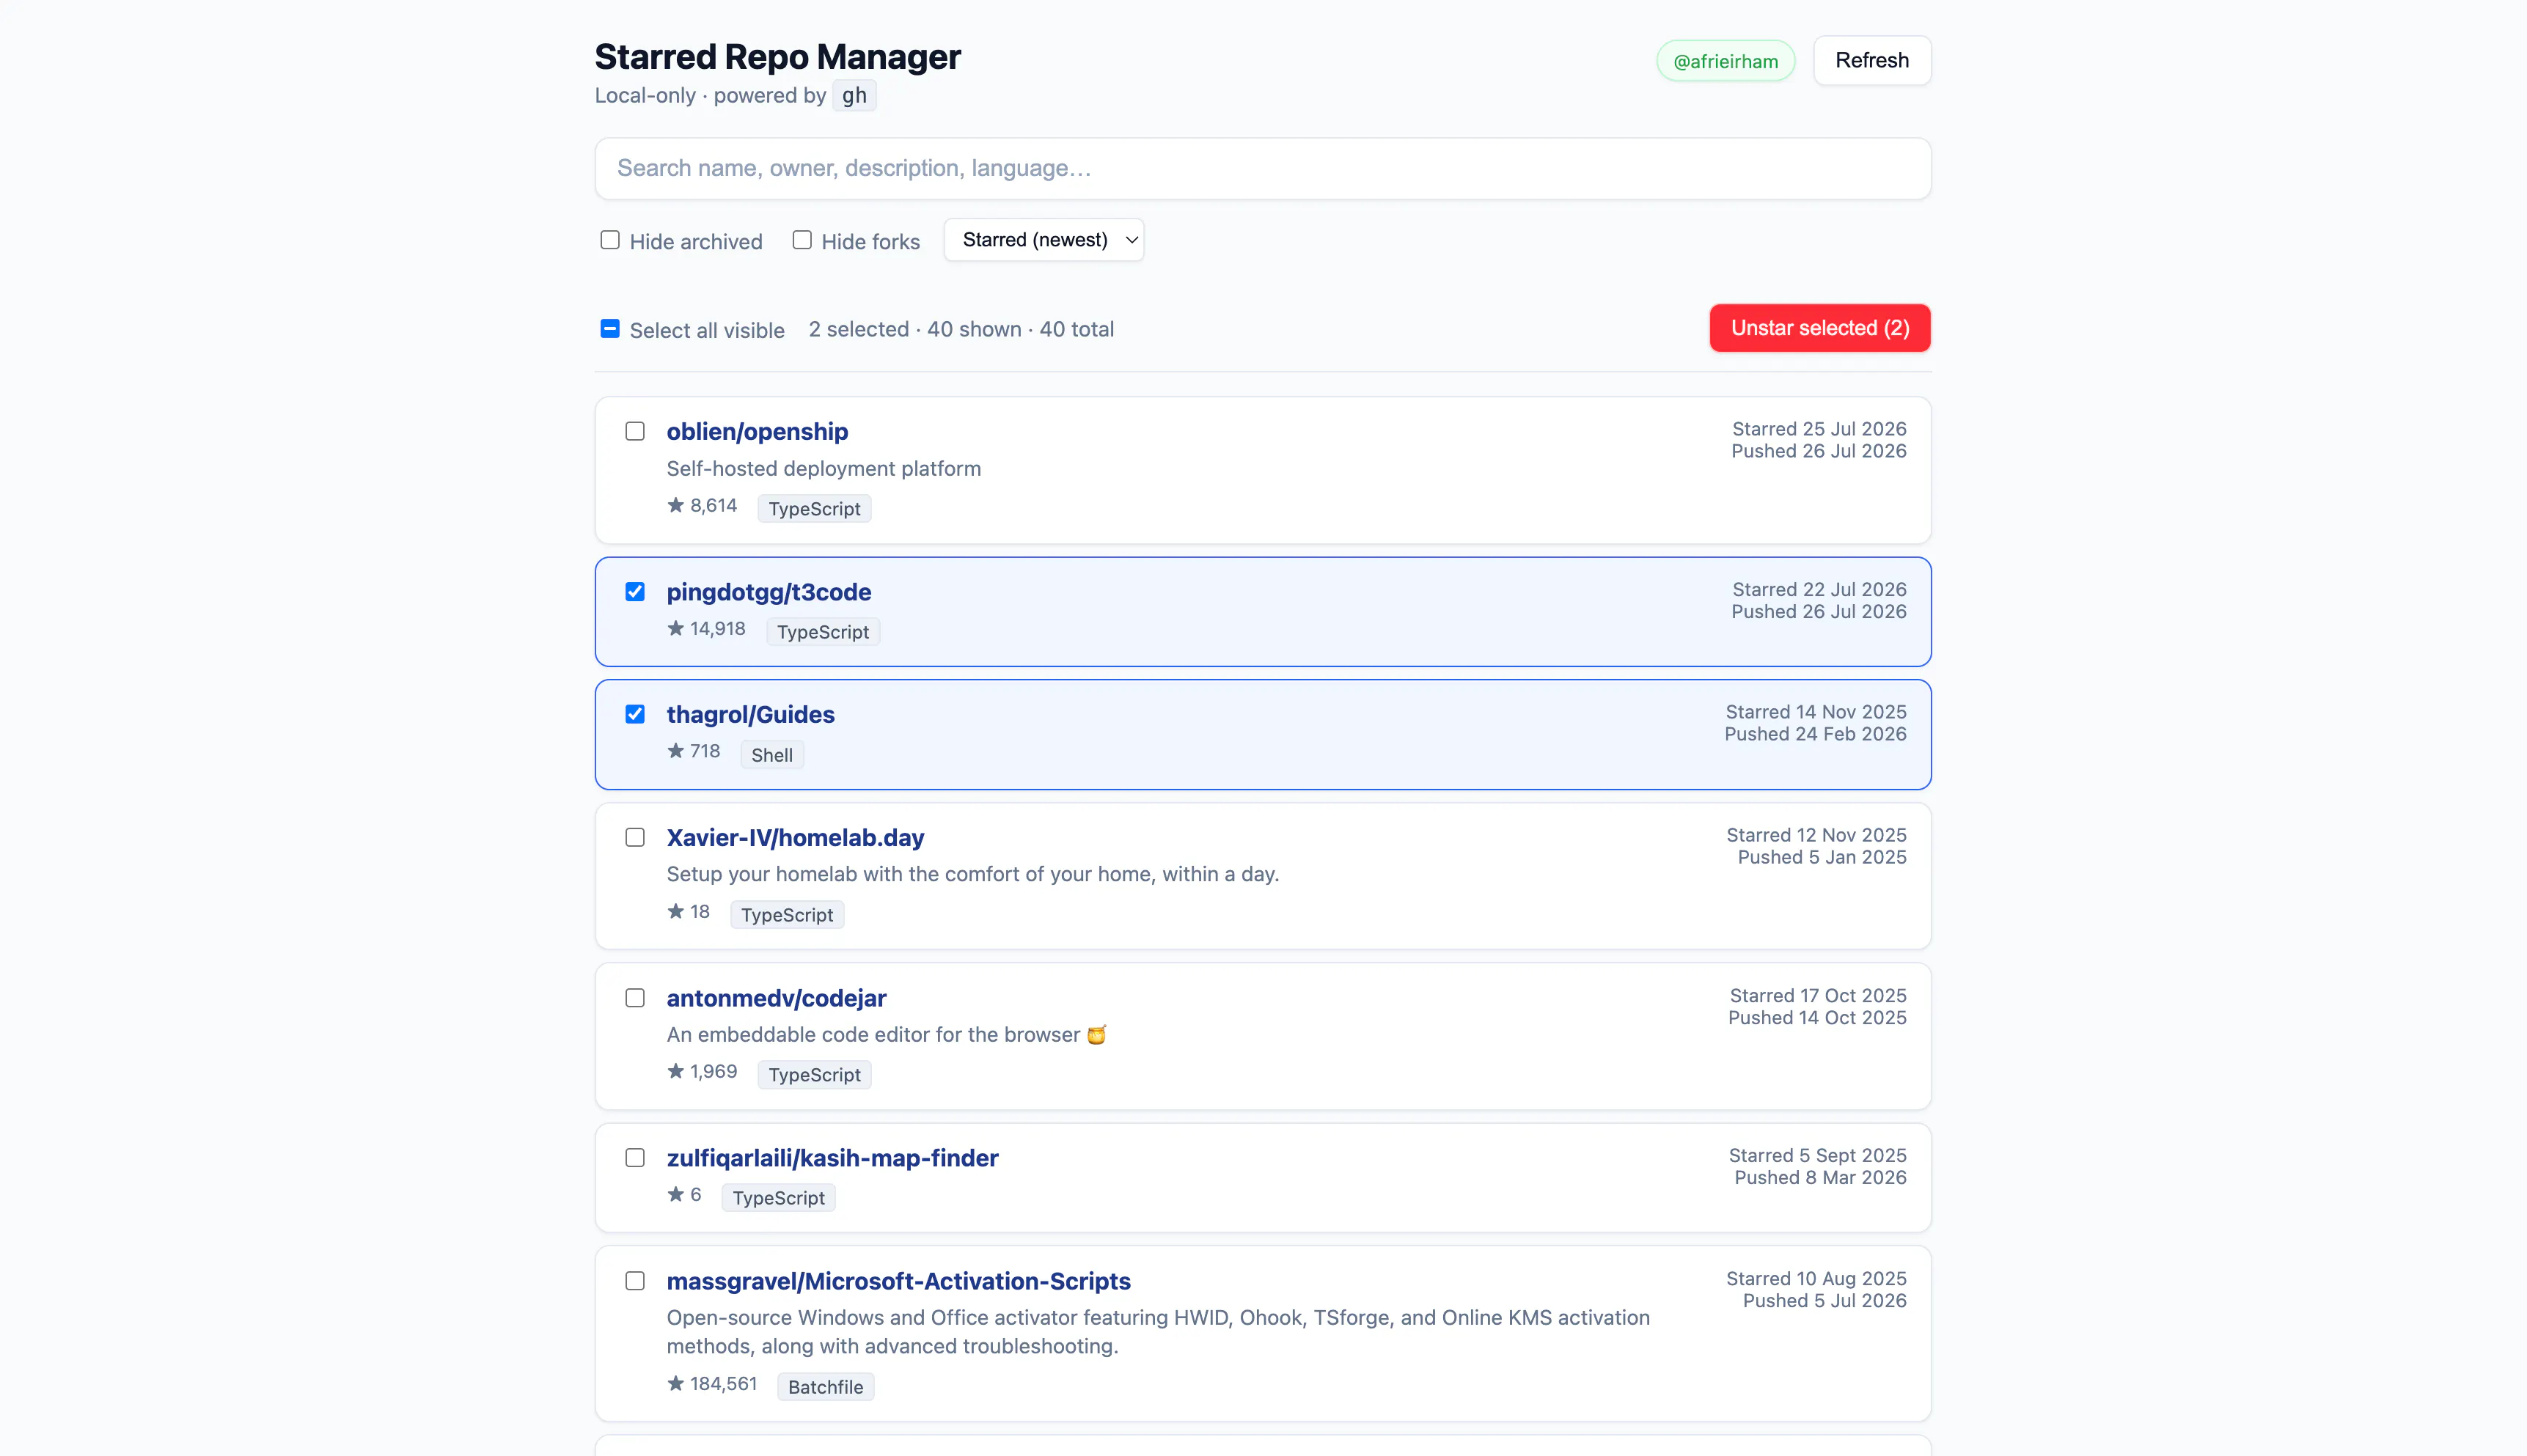The width and height of the screenshot is (2527, 1456).
Task: Click the 'Self-hosted deployment platform' description
Action: [823, 468]
